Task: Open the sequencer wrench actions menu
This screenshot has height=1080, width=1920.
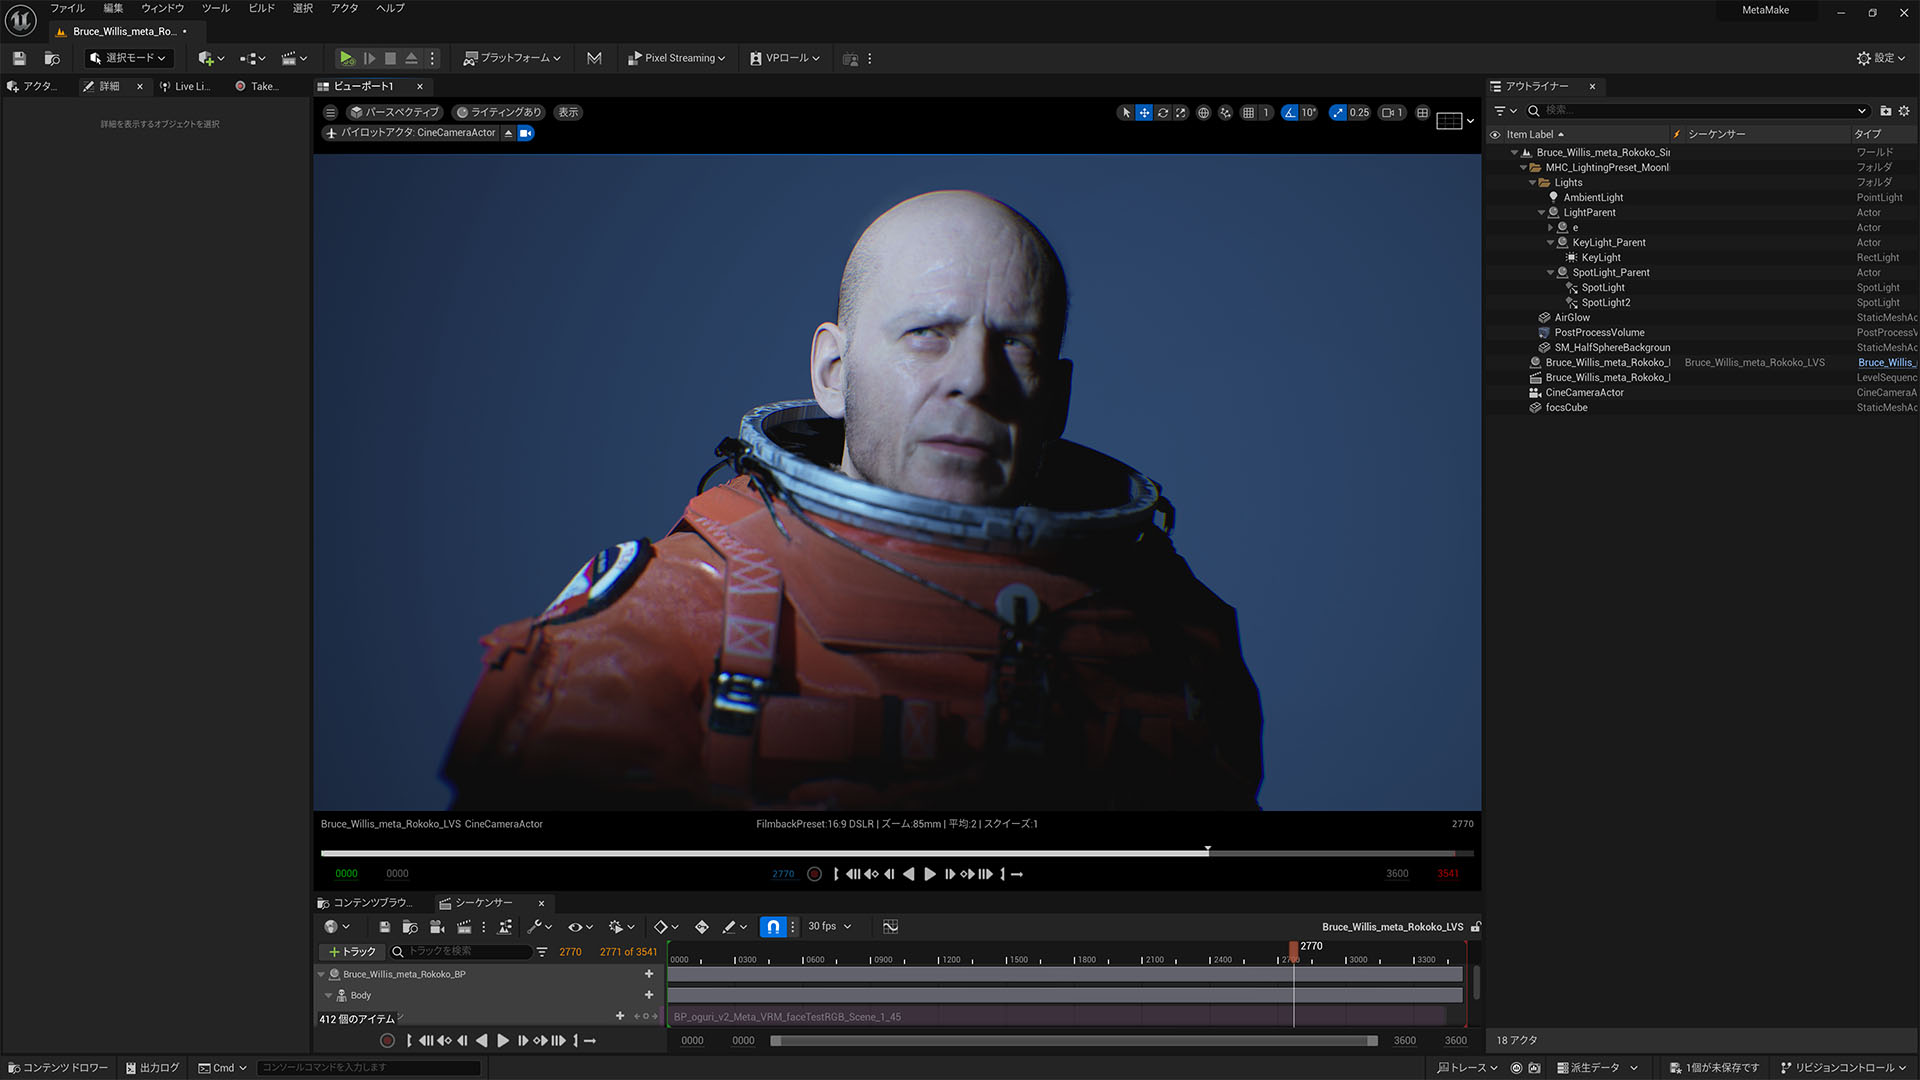Action: click(540, 927)
